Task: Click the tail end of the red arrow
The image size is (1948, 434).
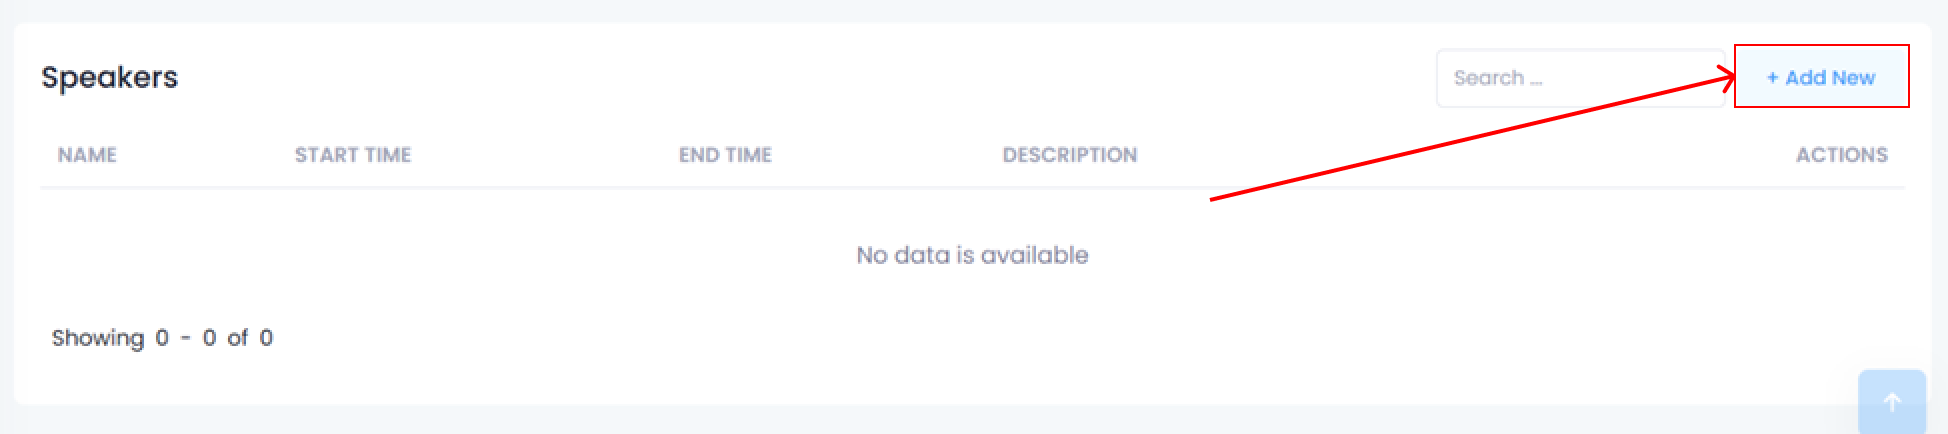Action: pyautogui.click(x=1212, y=199)
